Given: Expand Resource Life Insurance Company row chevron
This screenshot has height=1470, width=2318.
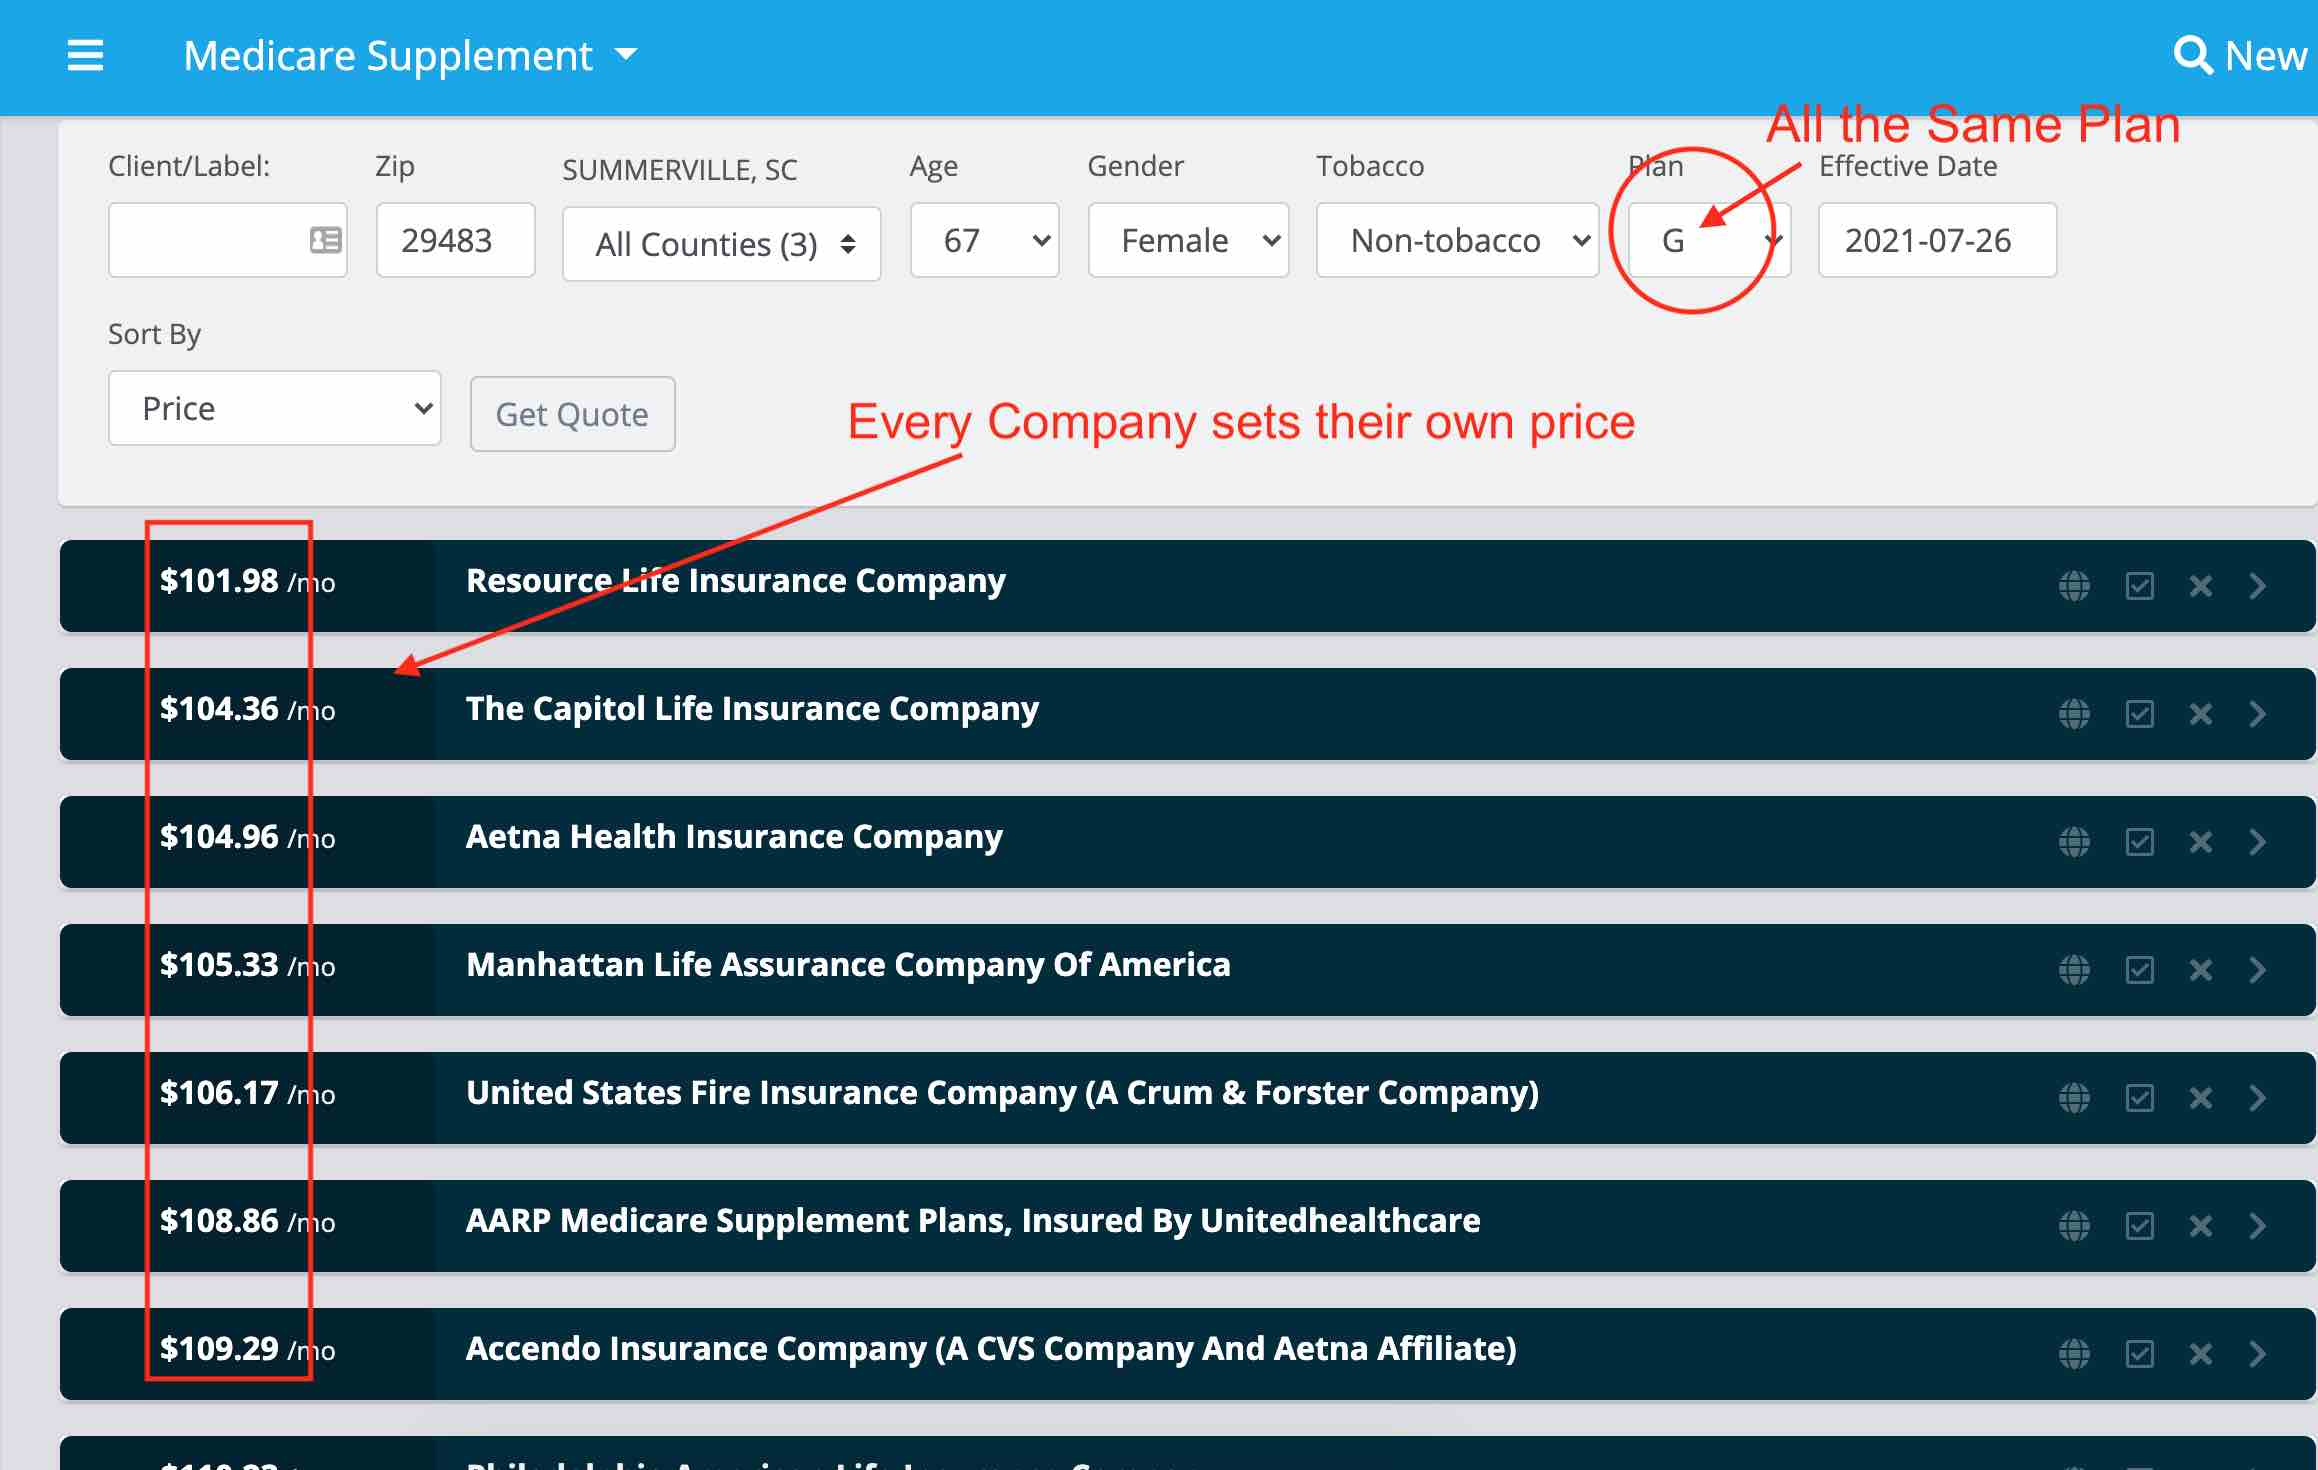Looking at the screenshot, I should point(2257,586).
